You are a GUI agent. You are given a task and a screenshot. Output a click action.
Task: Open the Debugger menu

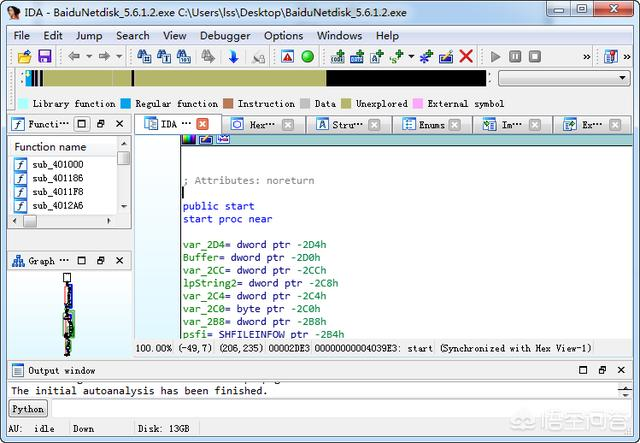pyautogui.click(x=225, y=36)
